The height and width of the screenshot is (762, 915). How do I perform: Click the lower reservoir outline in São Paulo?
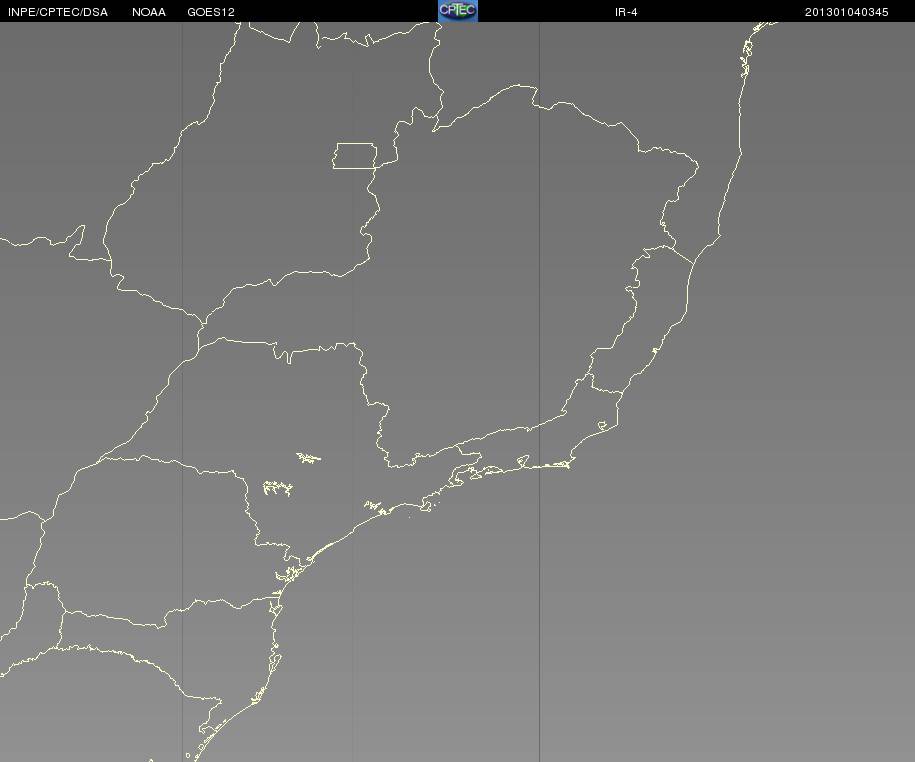pos(278,488)
